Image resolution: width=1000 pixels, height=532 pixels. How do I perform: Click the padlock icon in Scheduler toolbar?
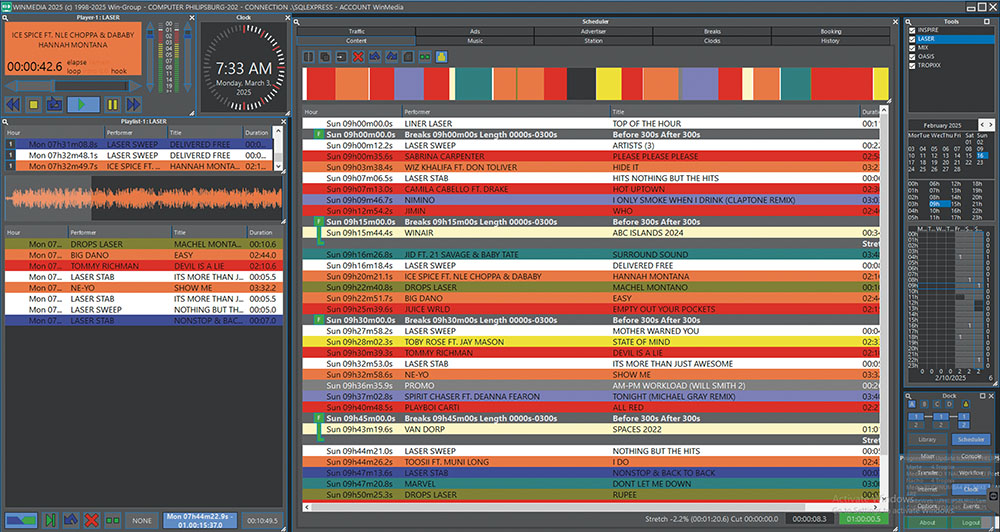[441, 57]
